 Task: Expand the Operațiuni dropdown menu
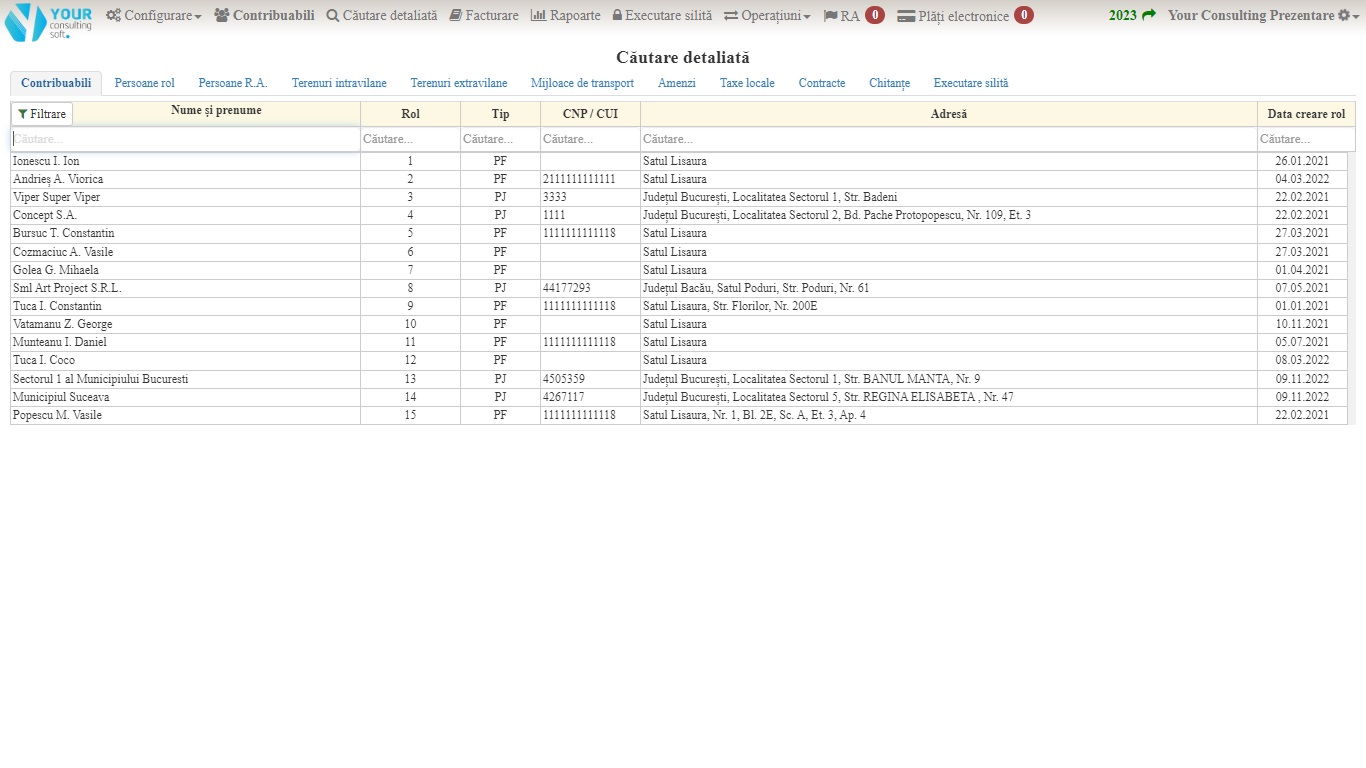(x=767, y=16)
